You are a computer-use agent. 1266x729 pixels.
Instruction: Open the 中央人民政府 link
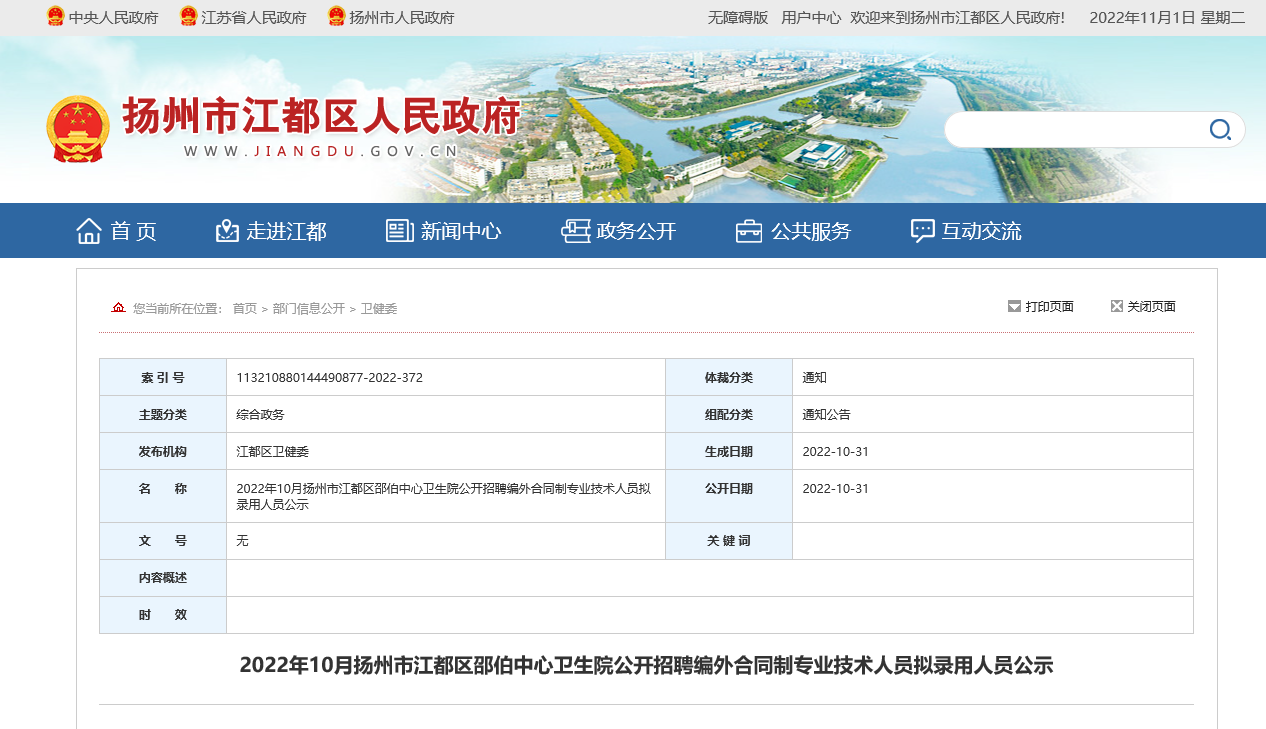[x=113, y=18]
